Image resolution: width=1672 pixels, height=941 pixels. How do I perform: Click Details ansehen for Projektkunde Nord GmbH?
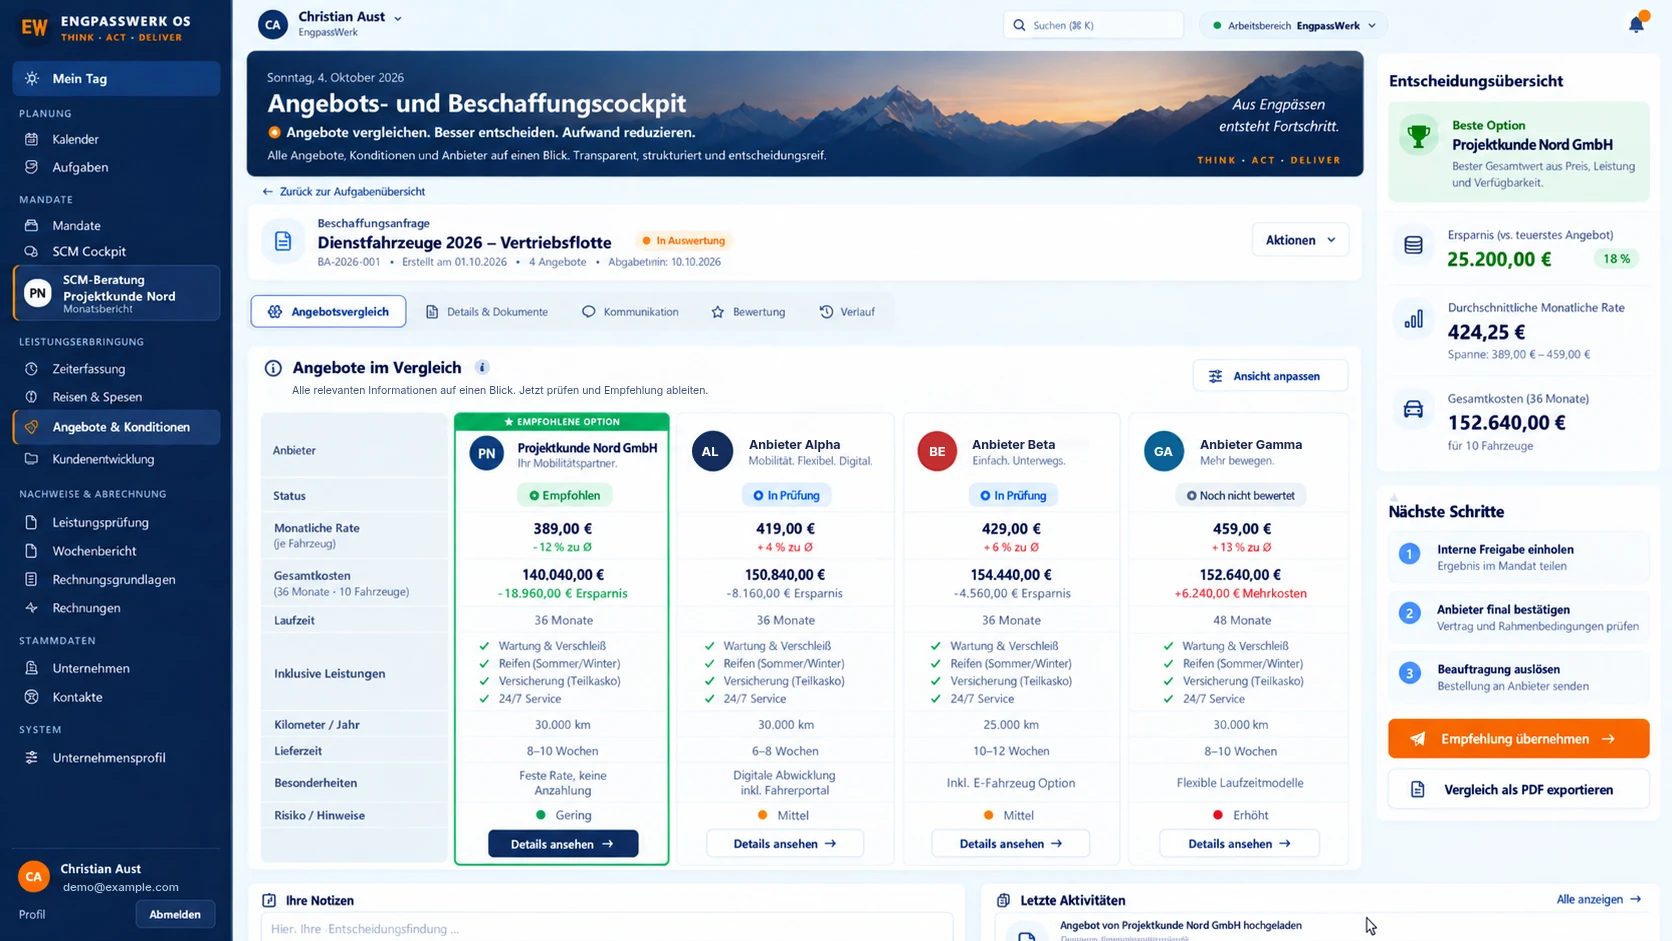click(x=563, y=844)
